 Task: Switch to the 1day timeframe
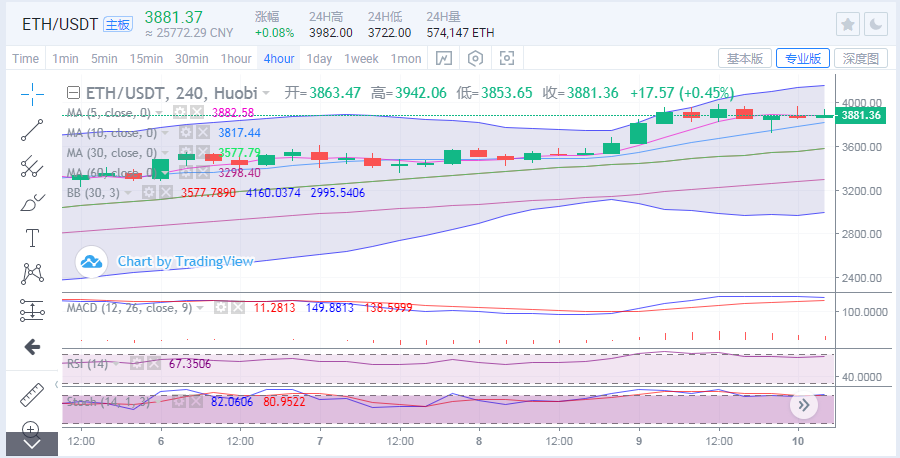pyautogui.click(x=319, y=58)
